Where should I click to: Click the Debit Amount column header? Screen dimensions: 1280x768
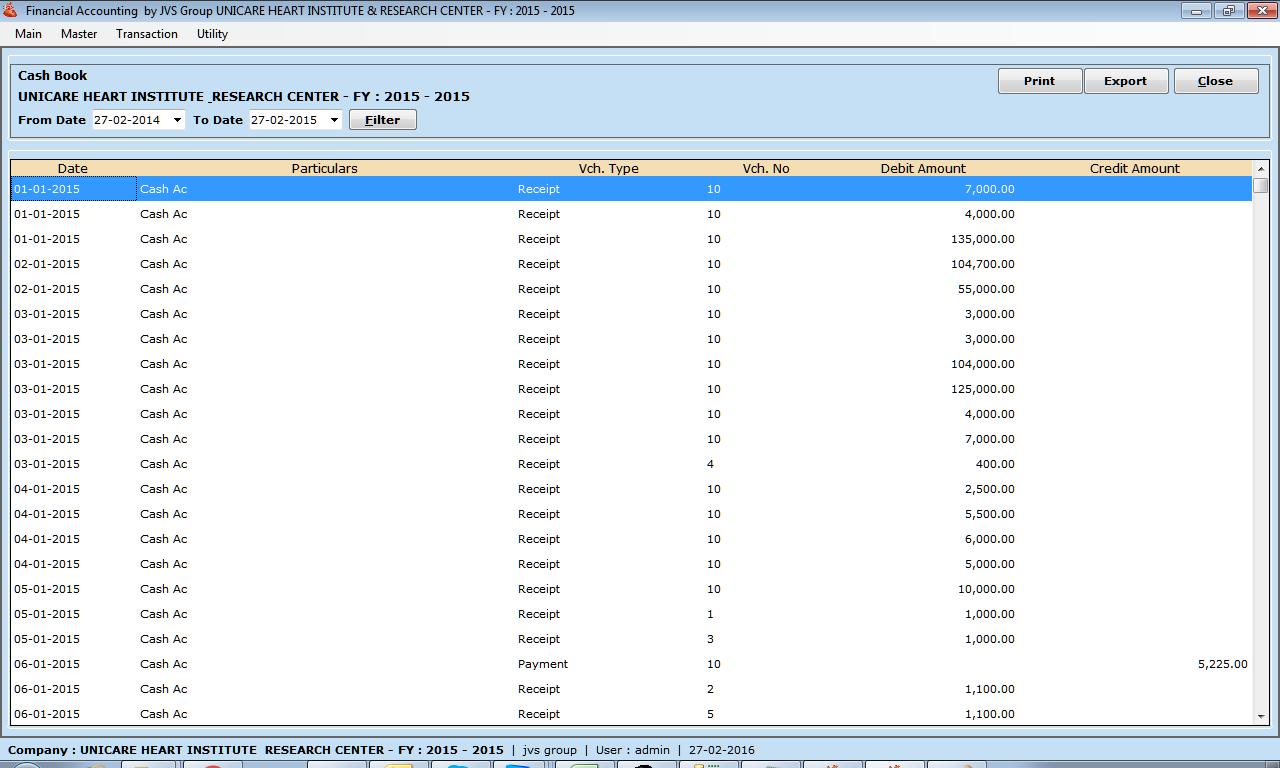coord(923,168)
